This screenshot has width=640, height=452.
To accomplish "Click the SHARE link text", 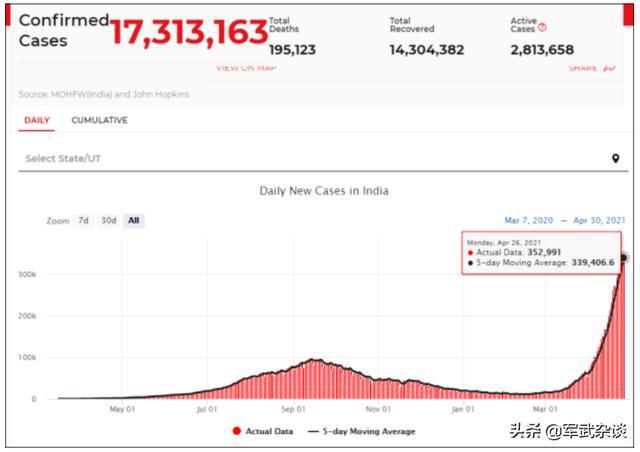I will click(x=581, y=68).
